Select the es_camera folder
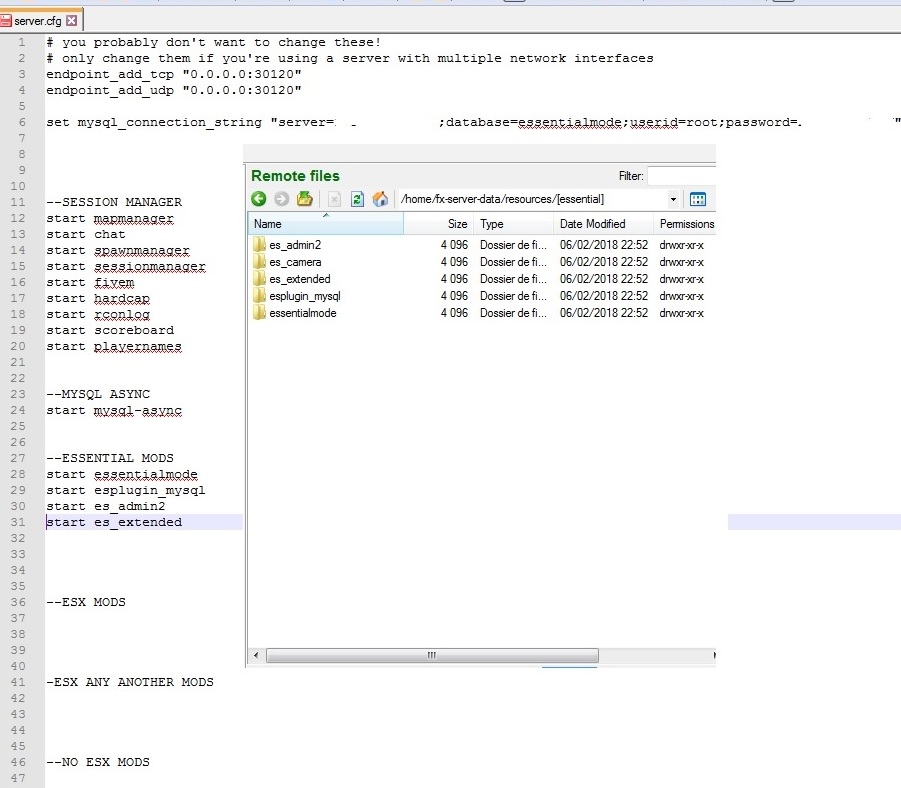 coord(295,262)
